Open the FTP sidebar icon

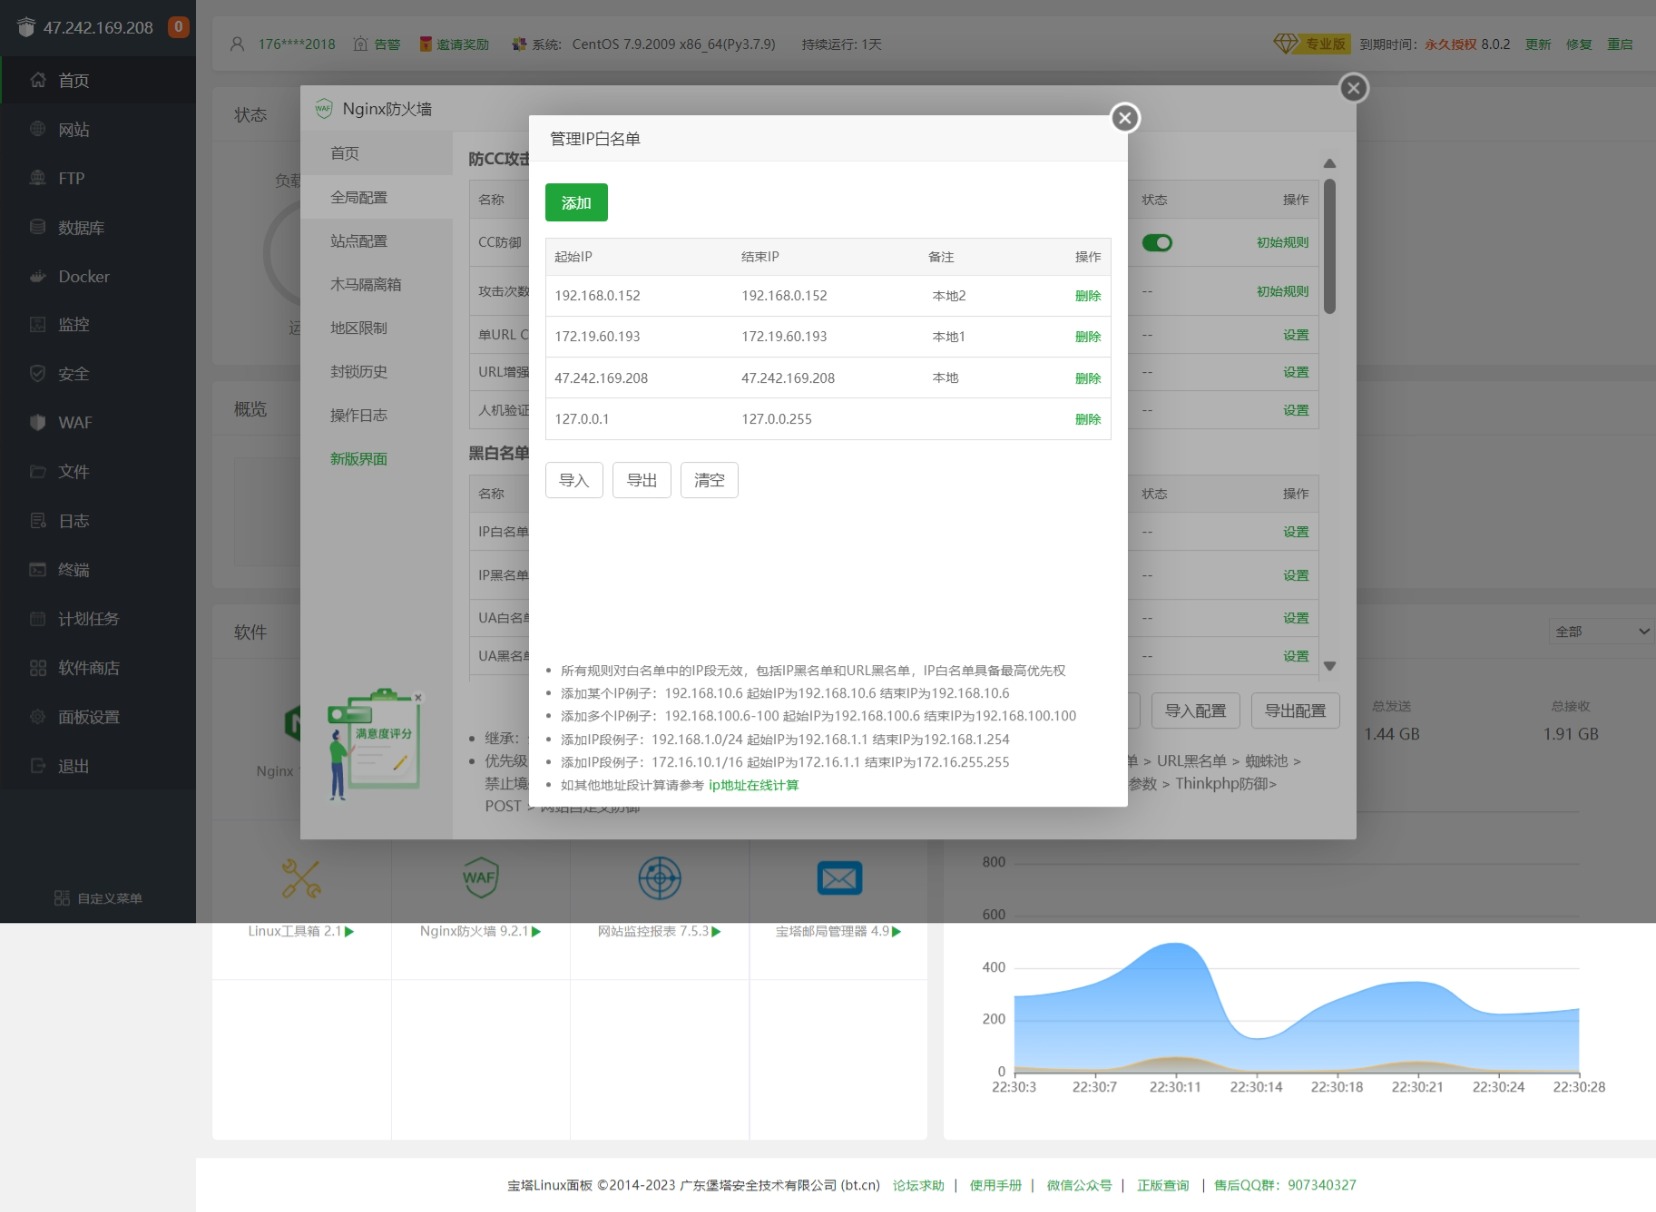(x=38, y=178)
